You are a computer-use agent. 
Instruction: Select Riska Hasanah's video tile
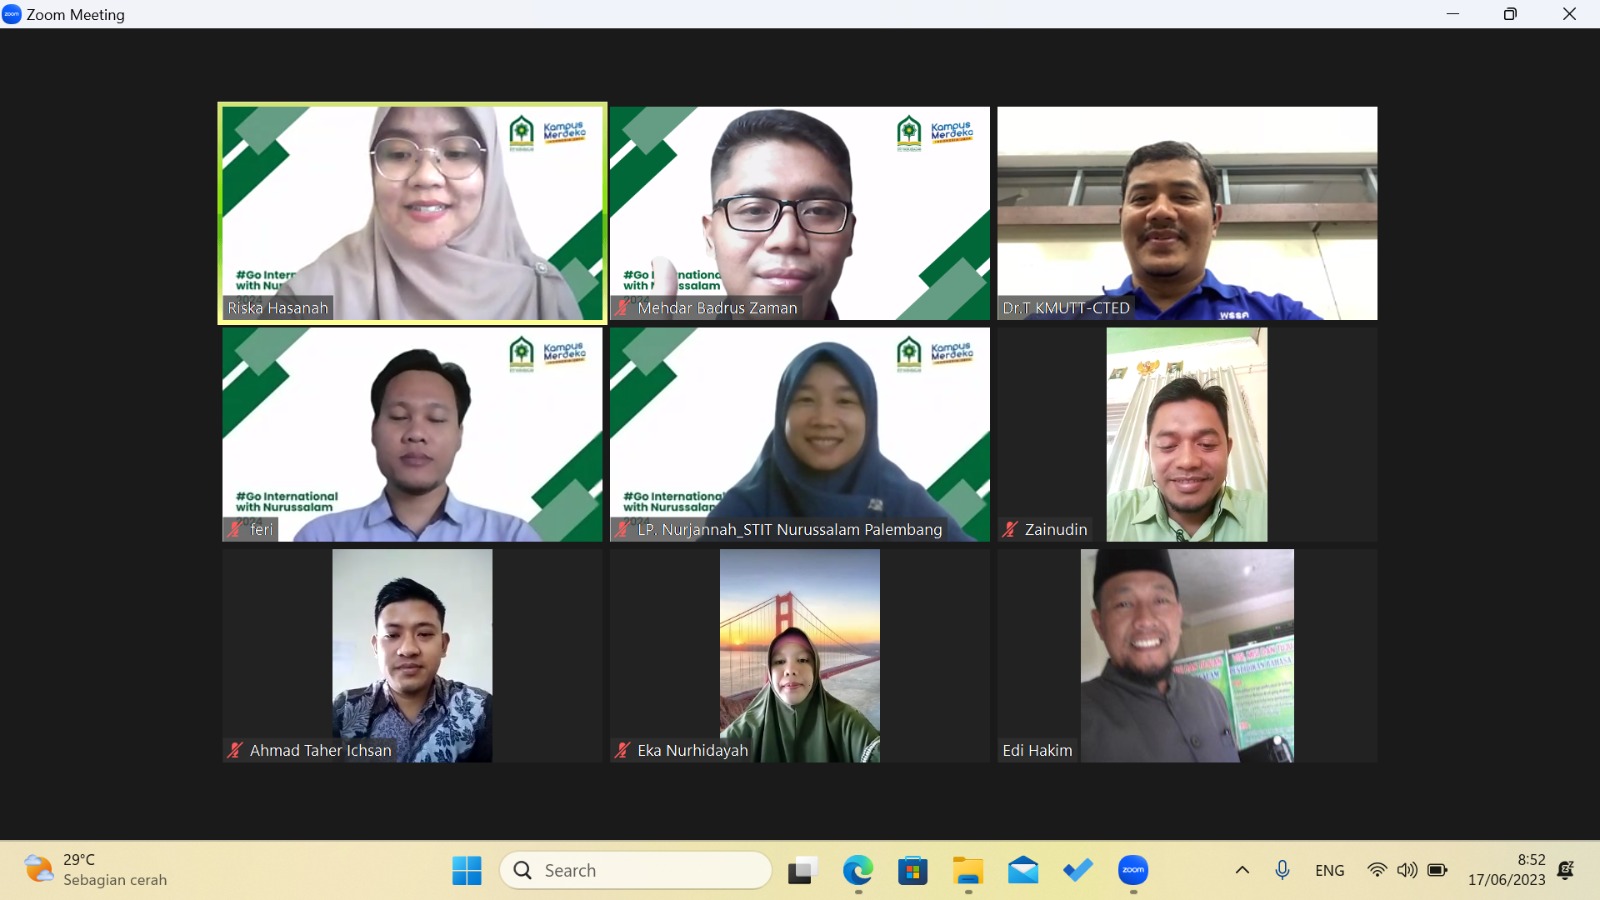412,213
